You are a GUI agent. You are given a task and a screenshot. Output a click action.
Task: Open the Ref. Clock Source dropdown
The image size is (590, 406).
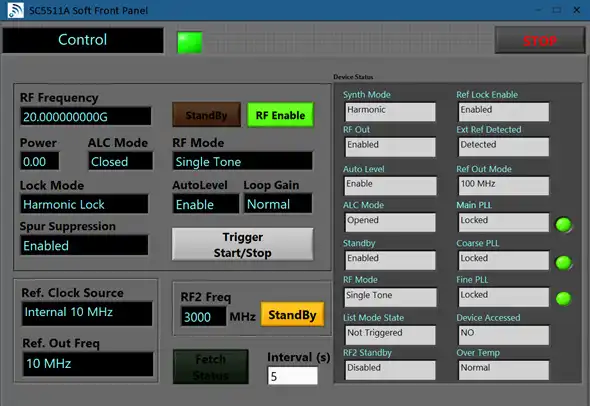[x=87, y=313]
